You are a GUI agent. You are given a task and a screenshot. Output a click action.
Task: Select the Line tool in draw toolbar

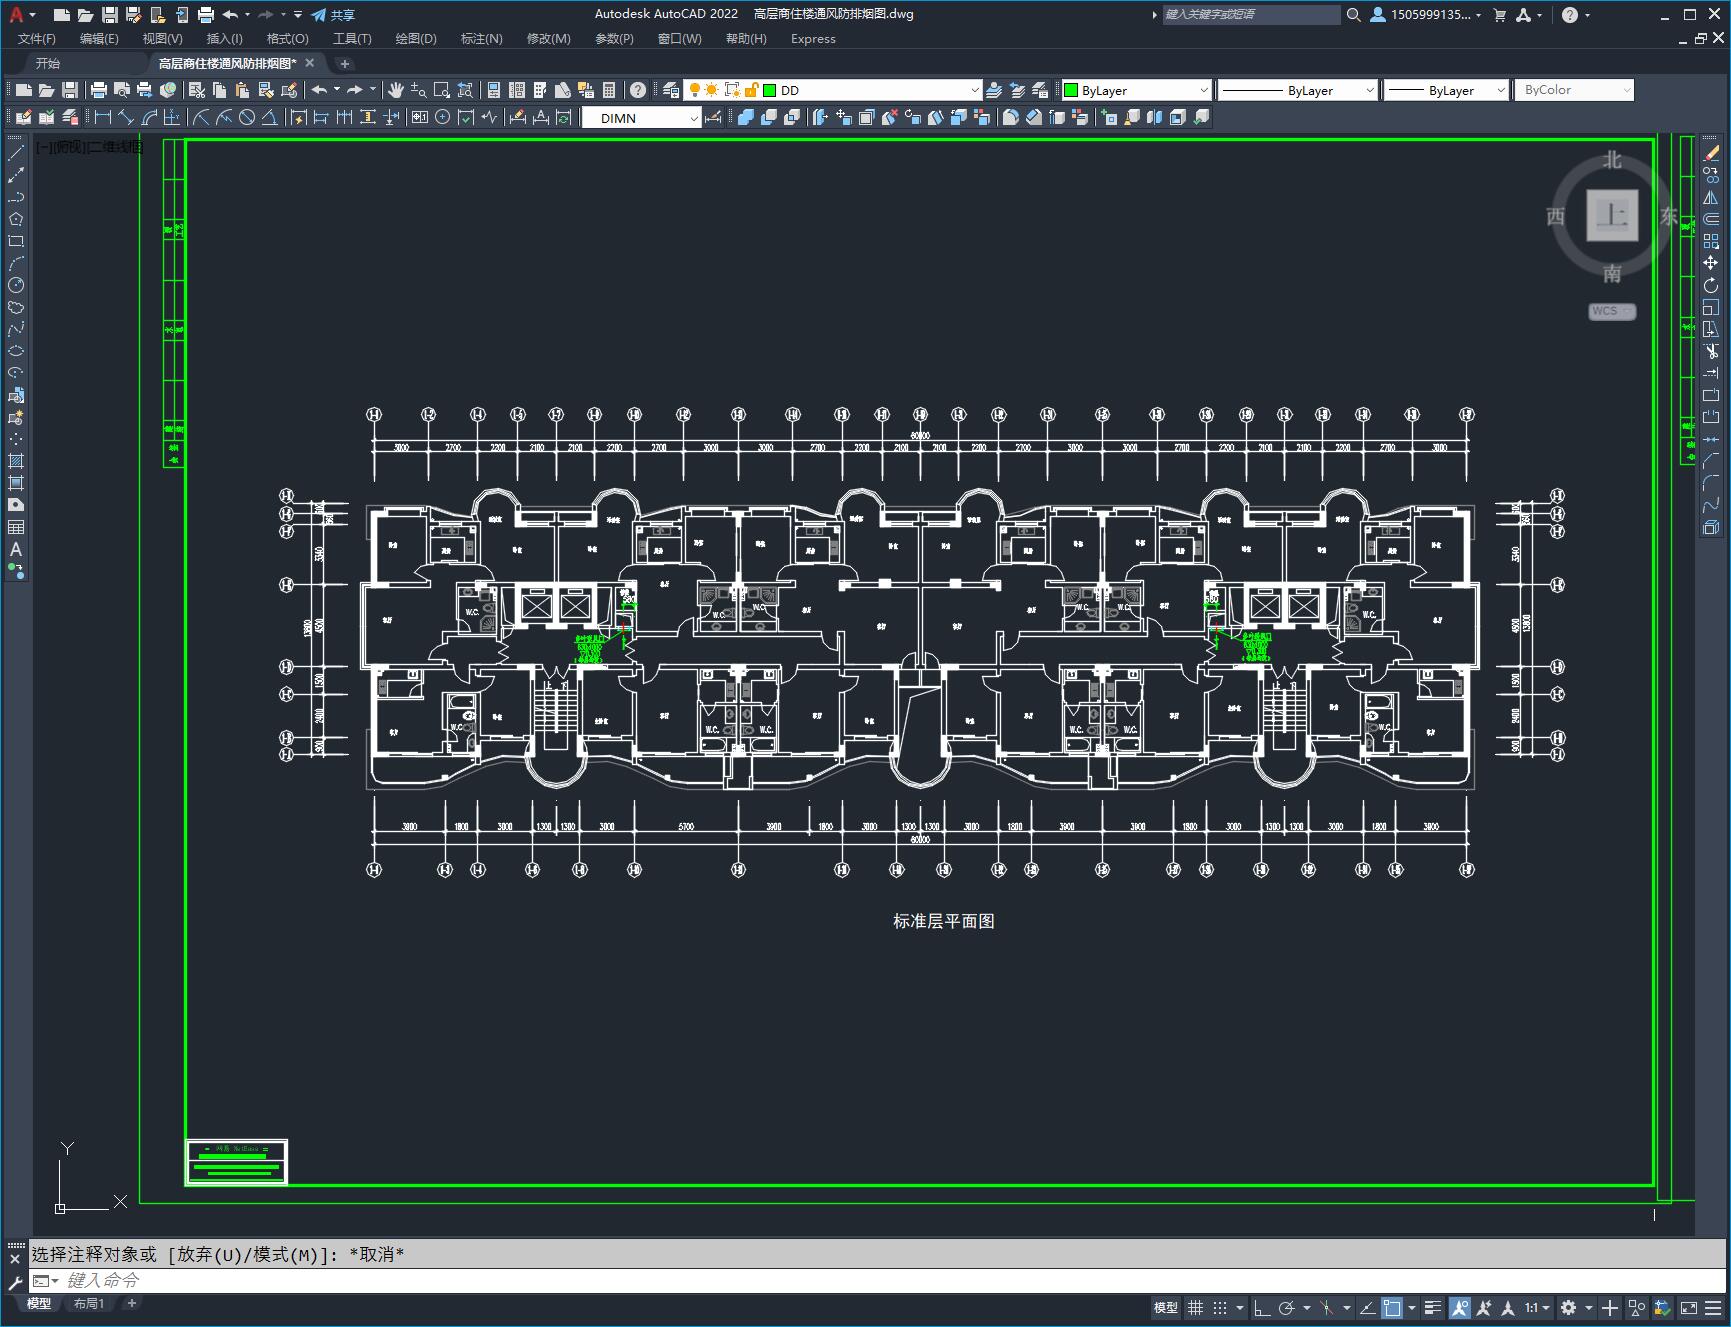(x=16, y=153)
